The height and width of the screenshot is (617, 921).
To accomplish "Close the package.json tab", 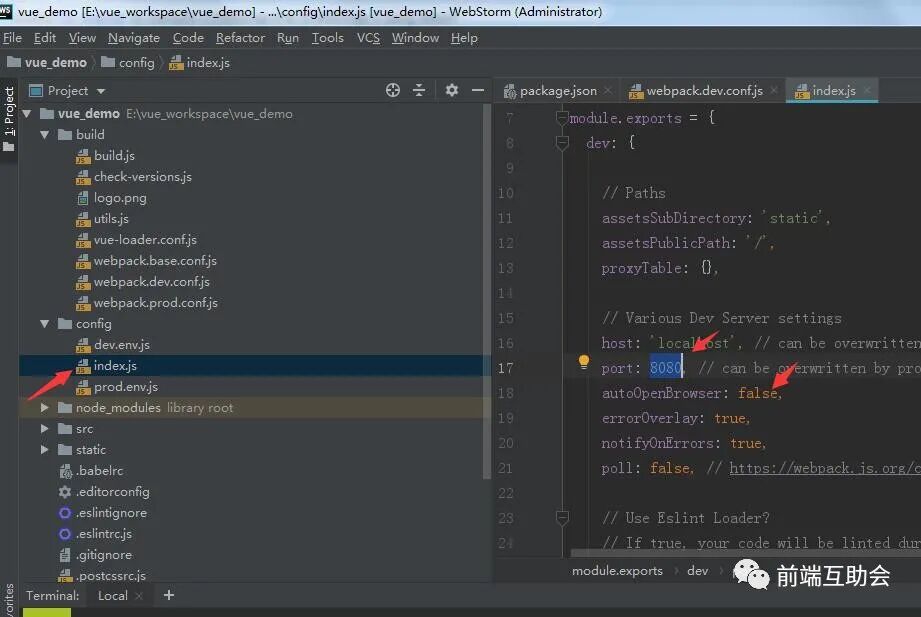I will coord(607,90).
